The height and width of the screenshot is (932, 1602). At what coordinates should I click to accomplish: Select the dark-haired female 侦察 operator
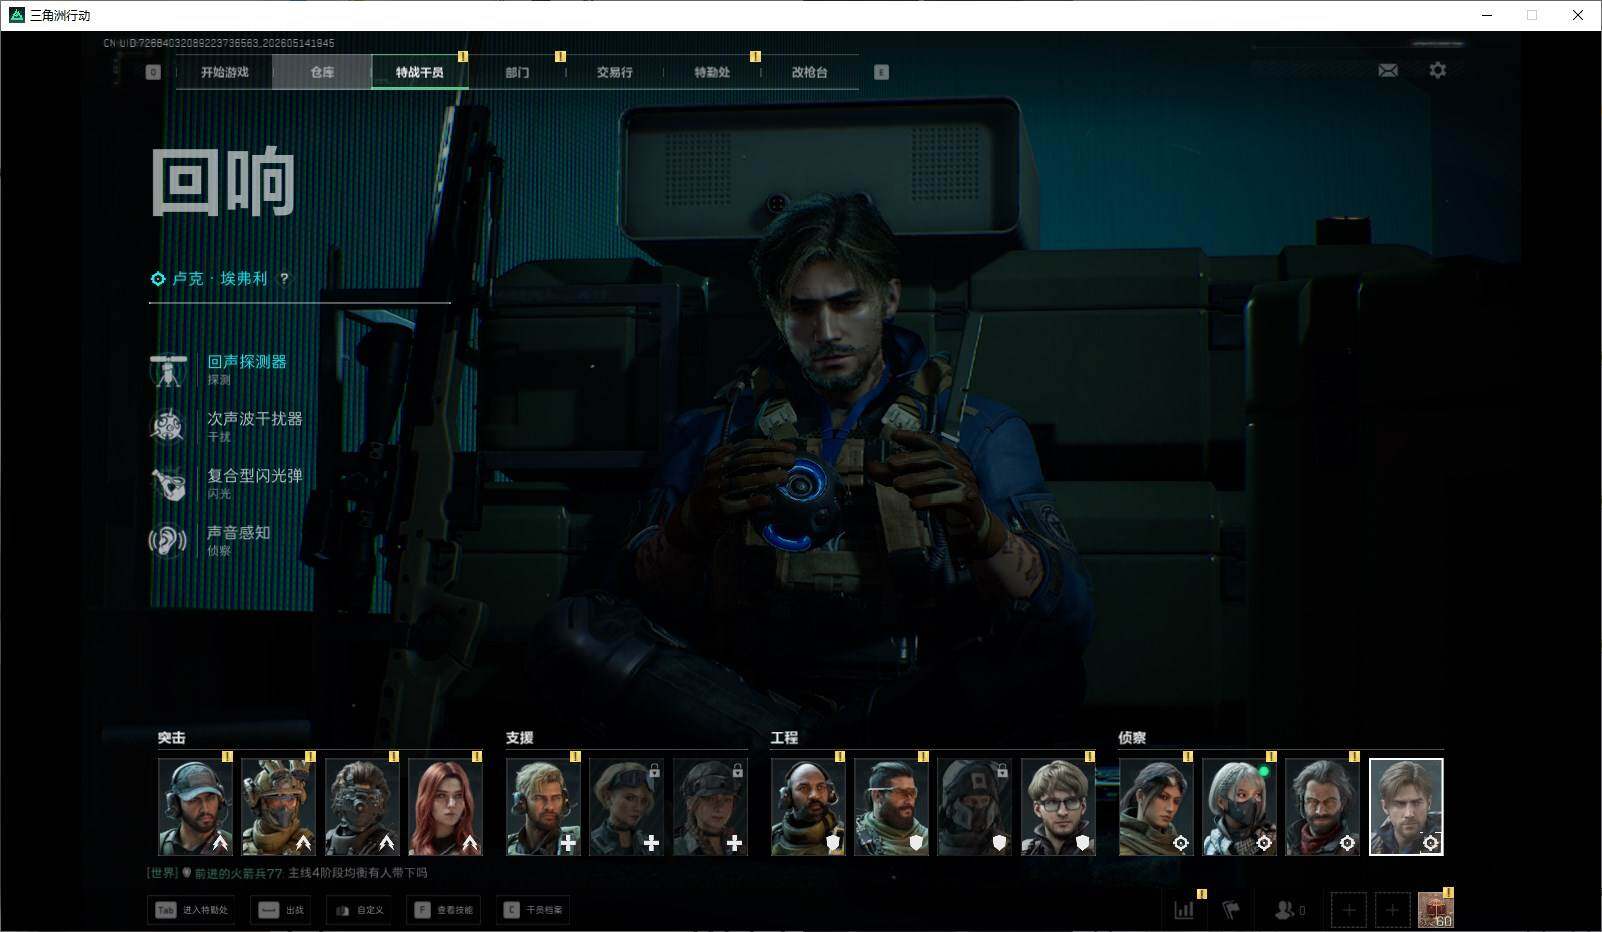coord(1156,807)
